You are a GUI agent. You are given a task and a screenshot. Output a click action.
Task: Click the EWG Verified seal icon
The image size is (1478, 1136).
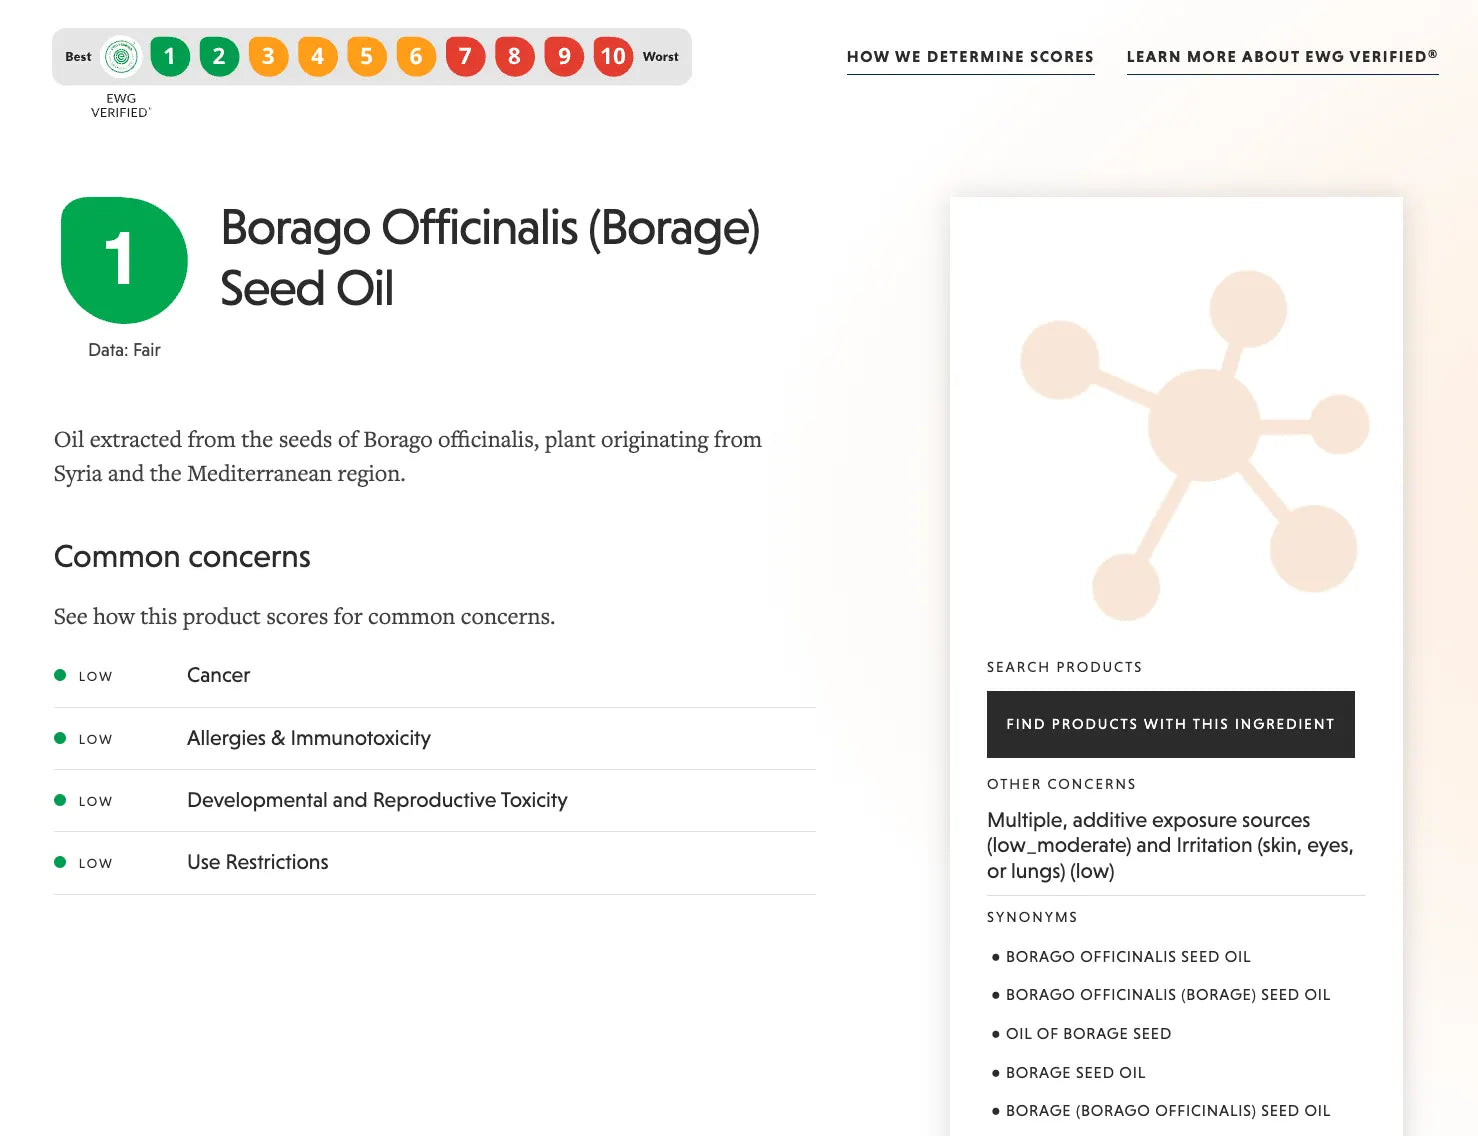[x=121, y=57]
